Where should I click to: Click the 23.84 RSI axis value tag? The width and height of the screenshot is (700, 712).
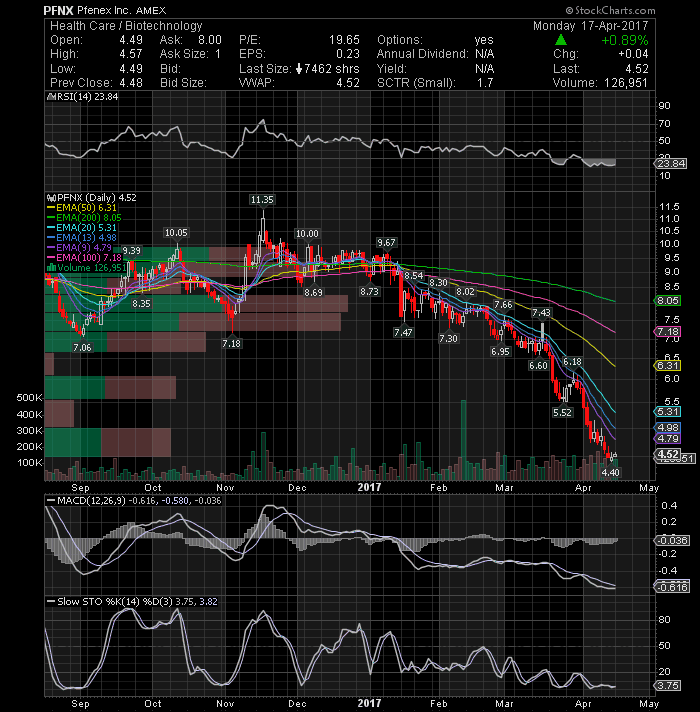[670, 163]
